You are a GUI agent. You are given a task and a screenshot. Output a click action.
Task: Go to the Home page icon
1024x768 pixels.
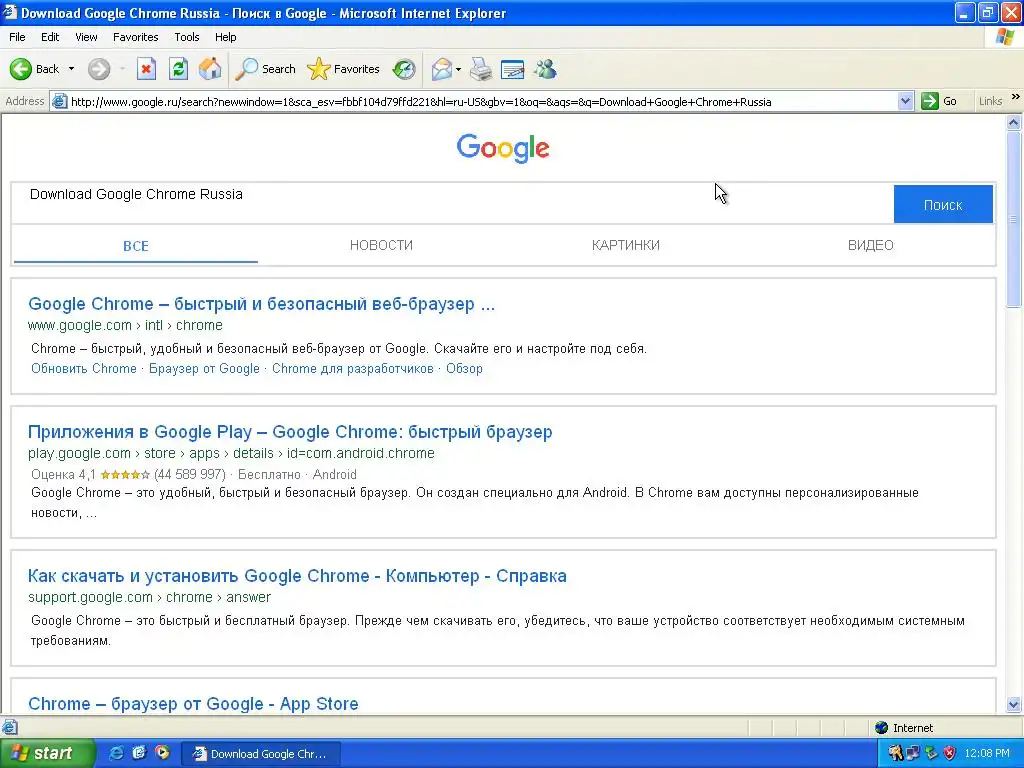[210, 69]
